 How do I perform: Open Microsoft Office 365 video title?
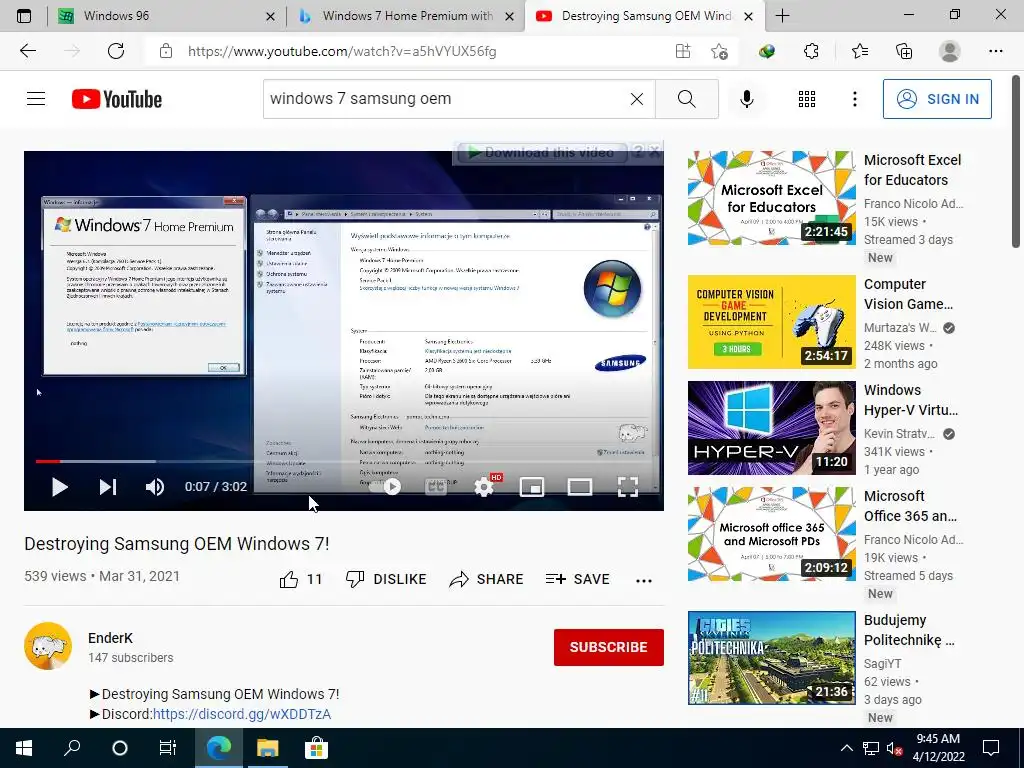coord(910,506)
